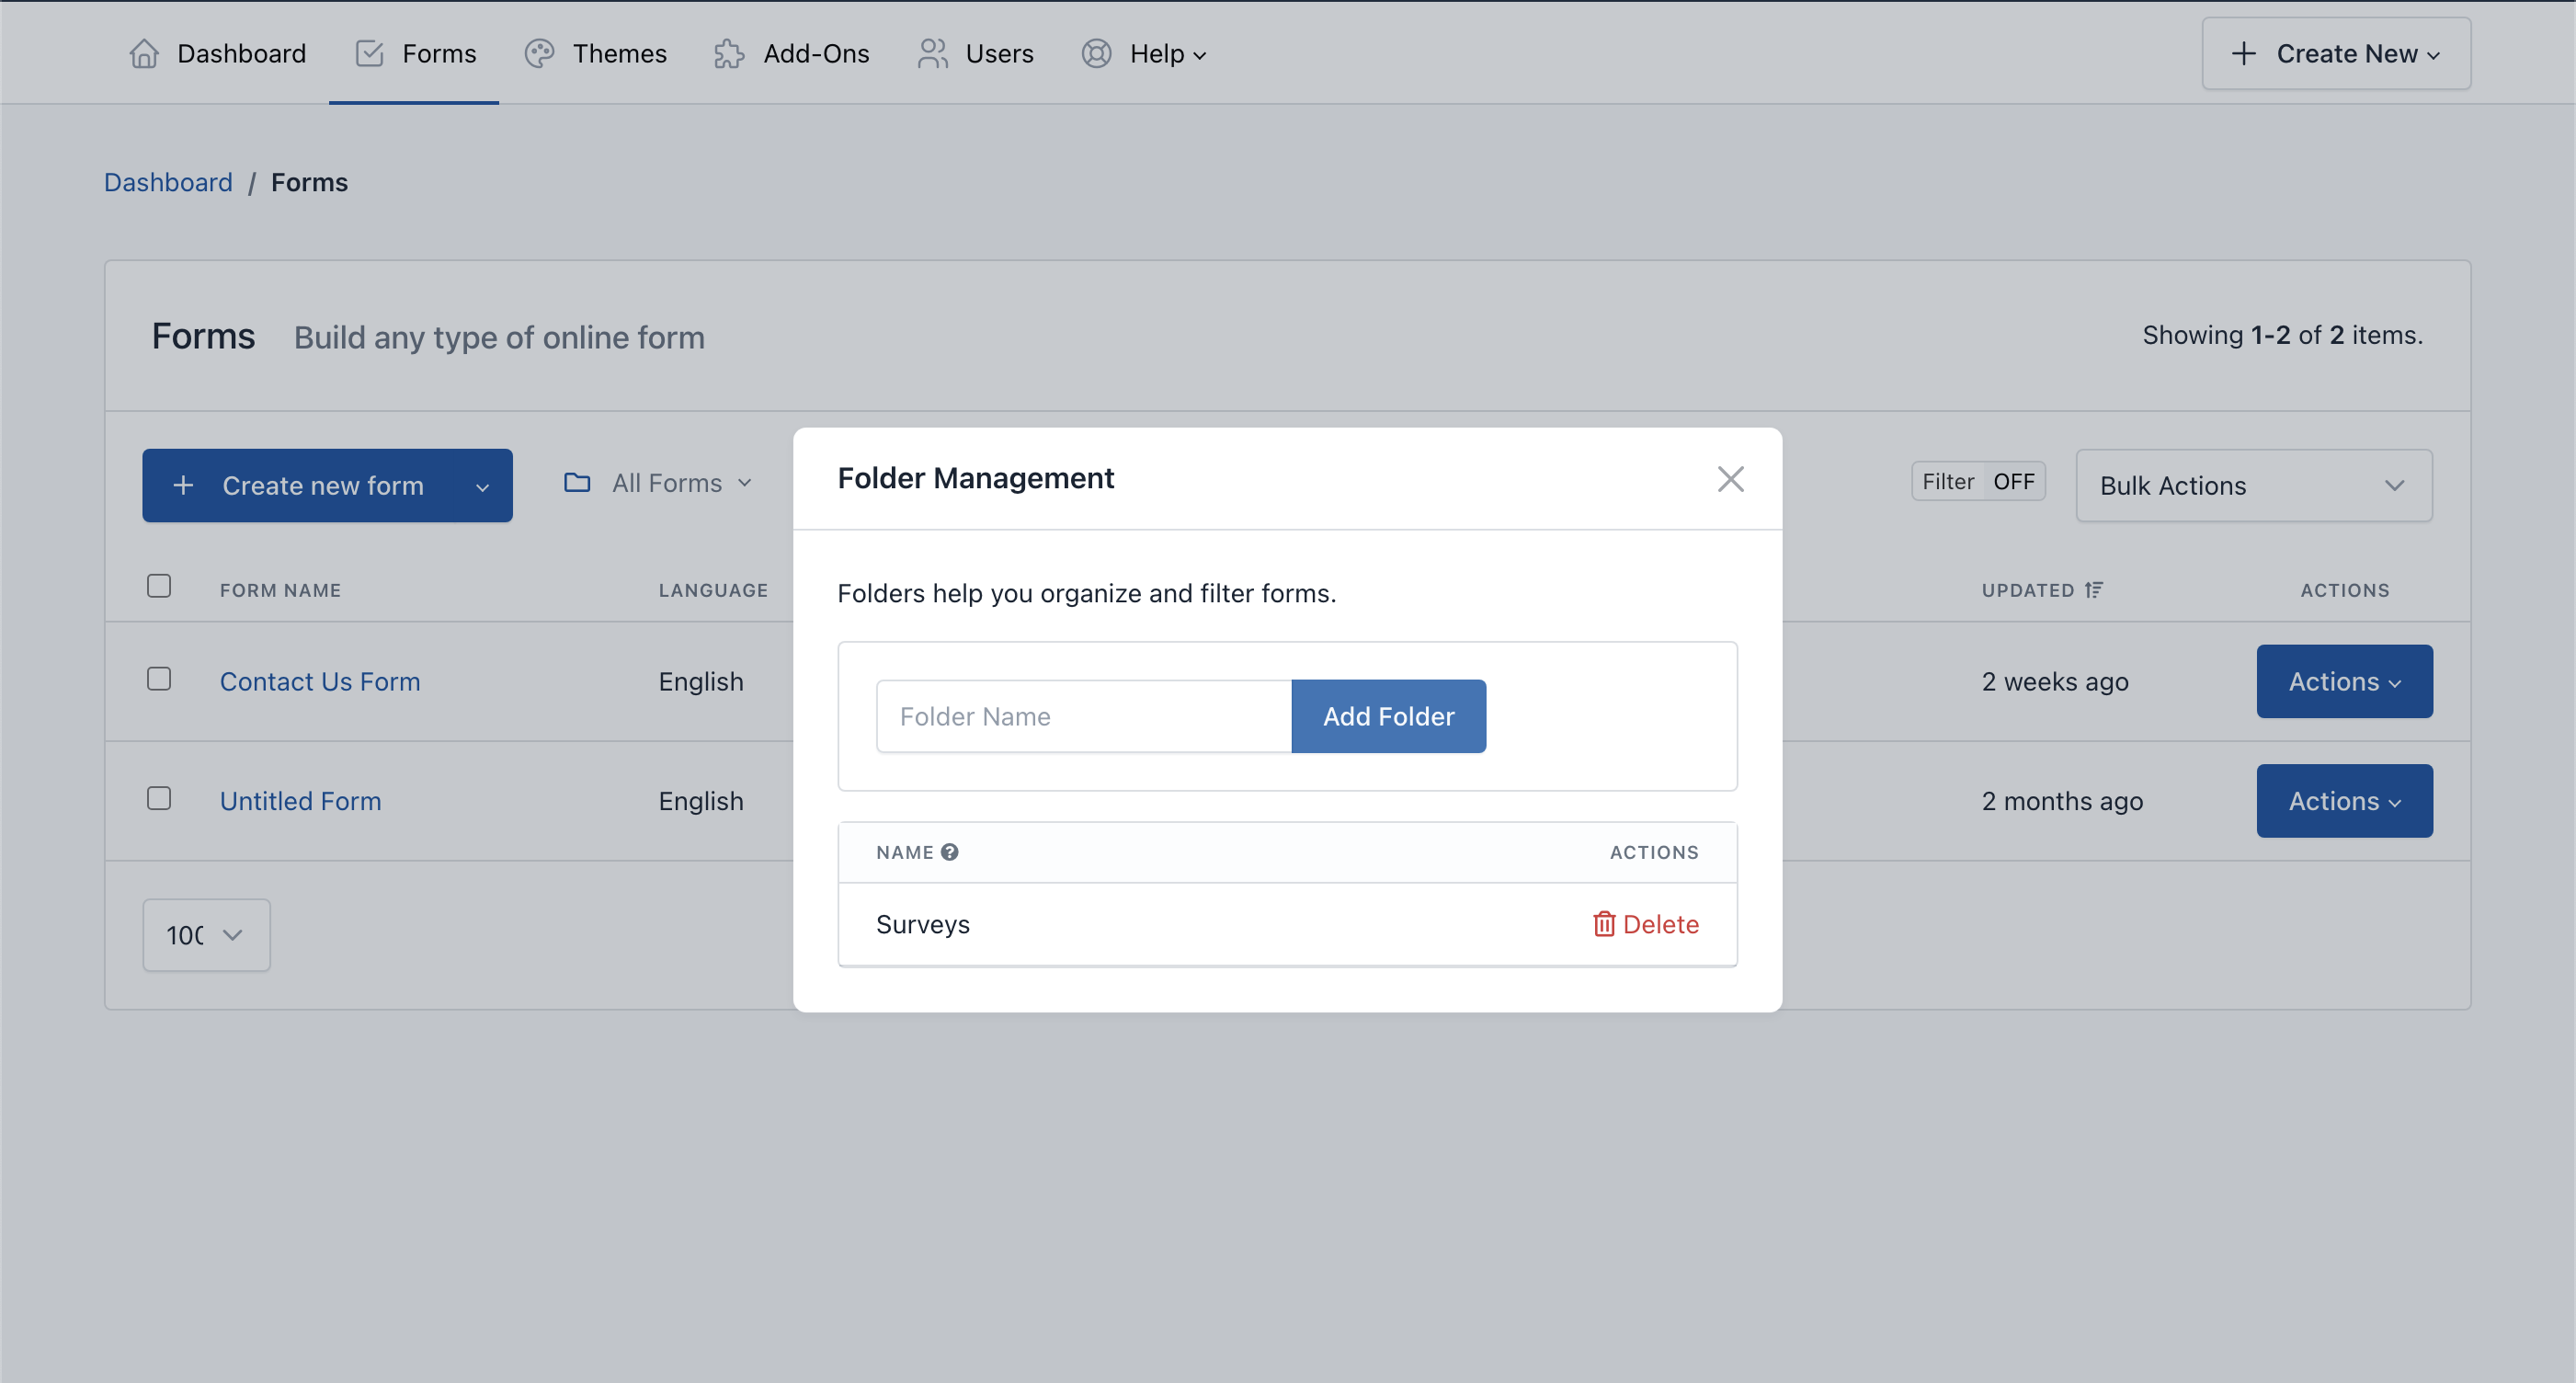Click the Create new form button

pyautogui.click(x=327, y=486)
